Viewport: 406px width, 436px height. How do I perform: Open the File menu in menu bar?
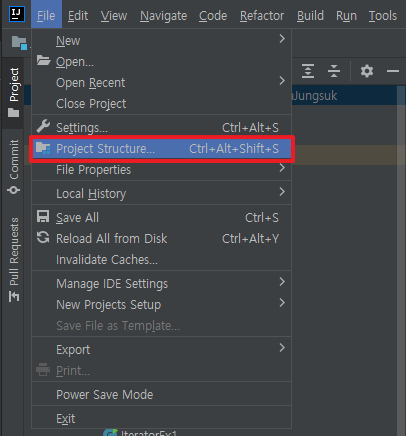[46, 15]
